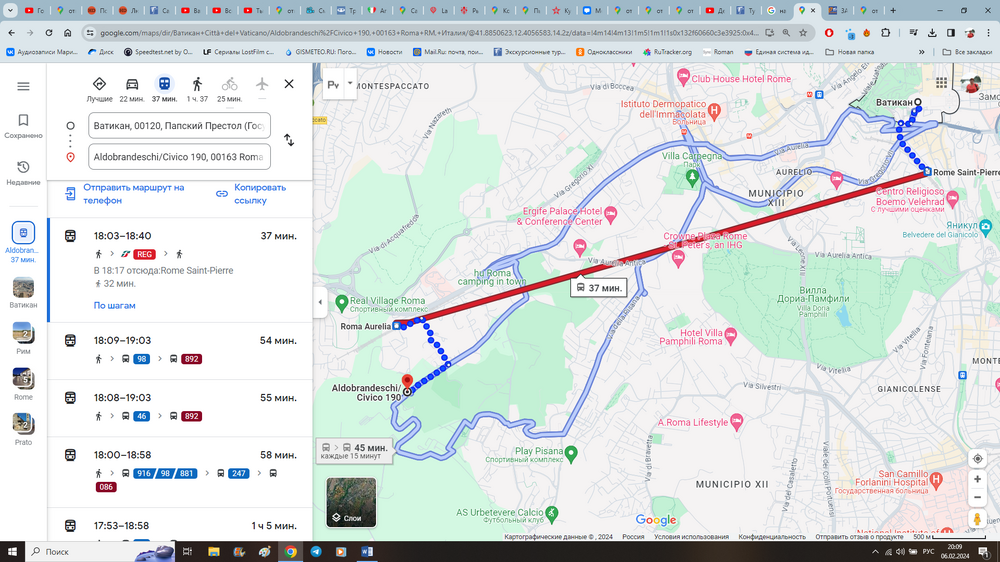This screenshot has height=562, width=1000.
Task: Open Prato recent place thumbnail
Action: 23,429
